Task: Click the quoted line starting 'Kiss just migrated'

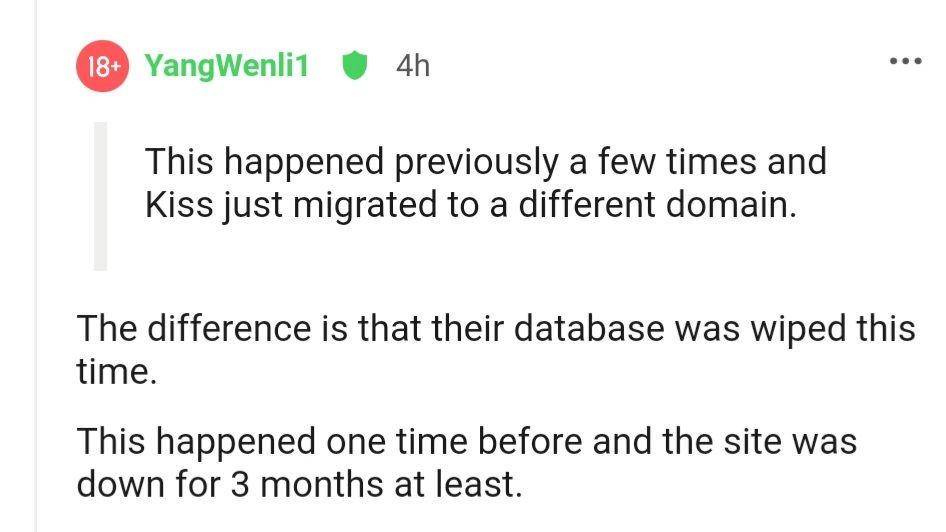Action: point(471,206)
